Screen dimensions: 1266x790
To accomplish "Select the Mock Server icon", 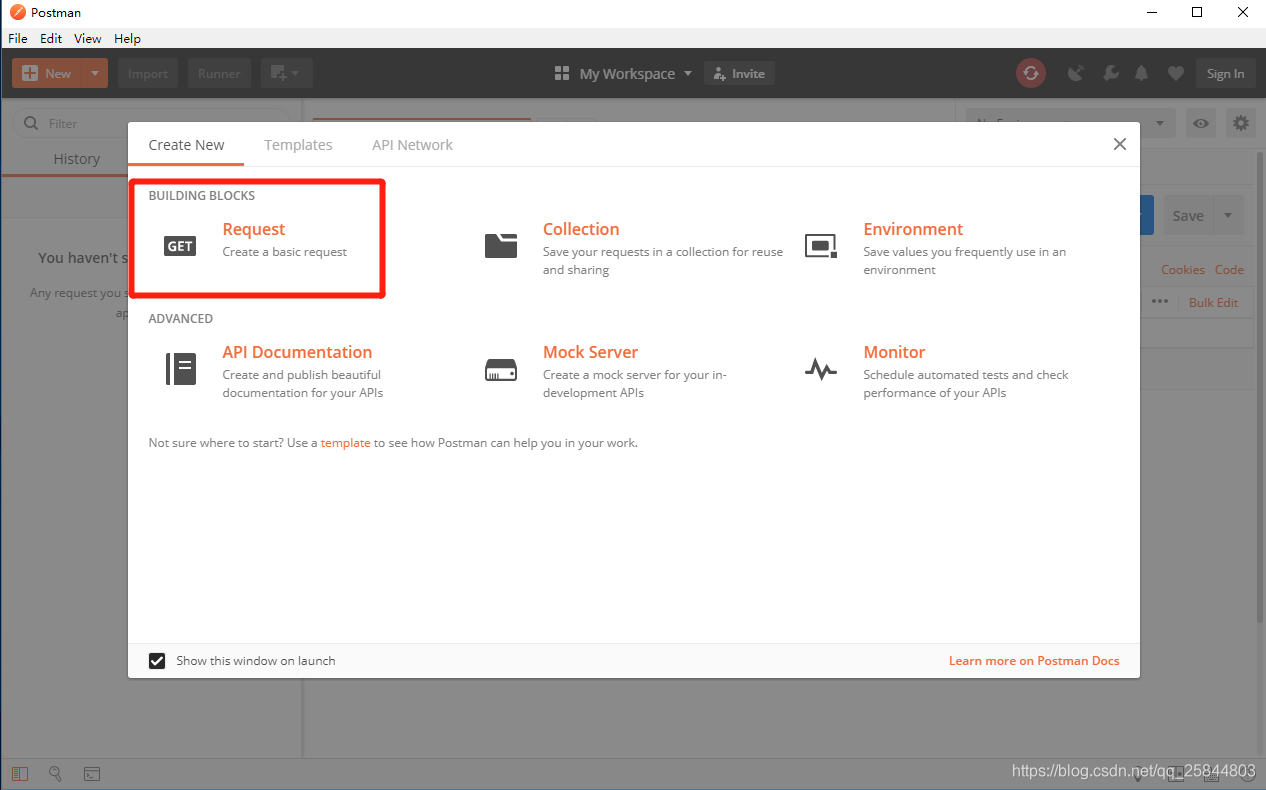I will tap(501, 370).
